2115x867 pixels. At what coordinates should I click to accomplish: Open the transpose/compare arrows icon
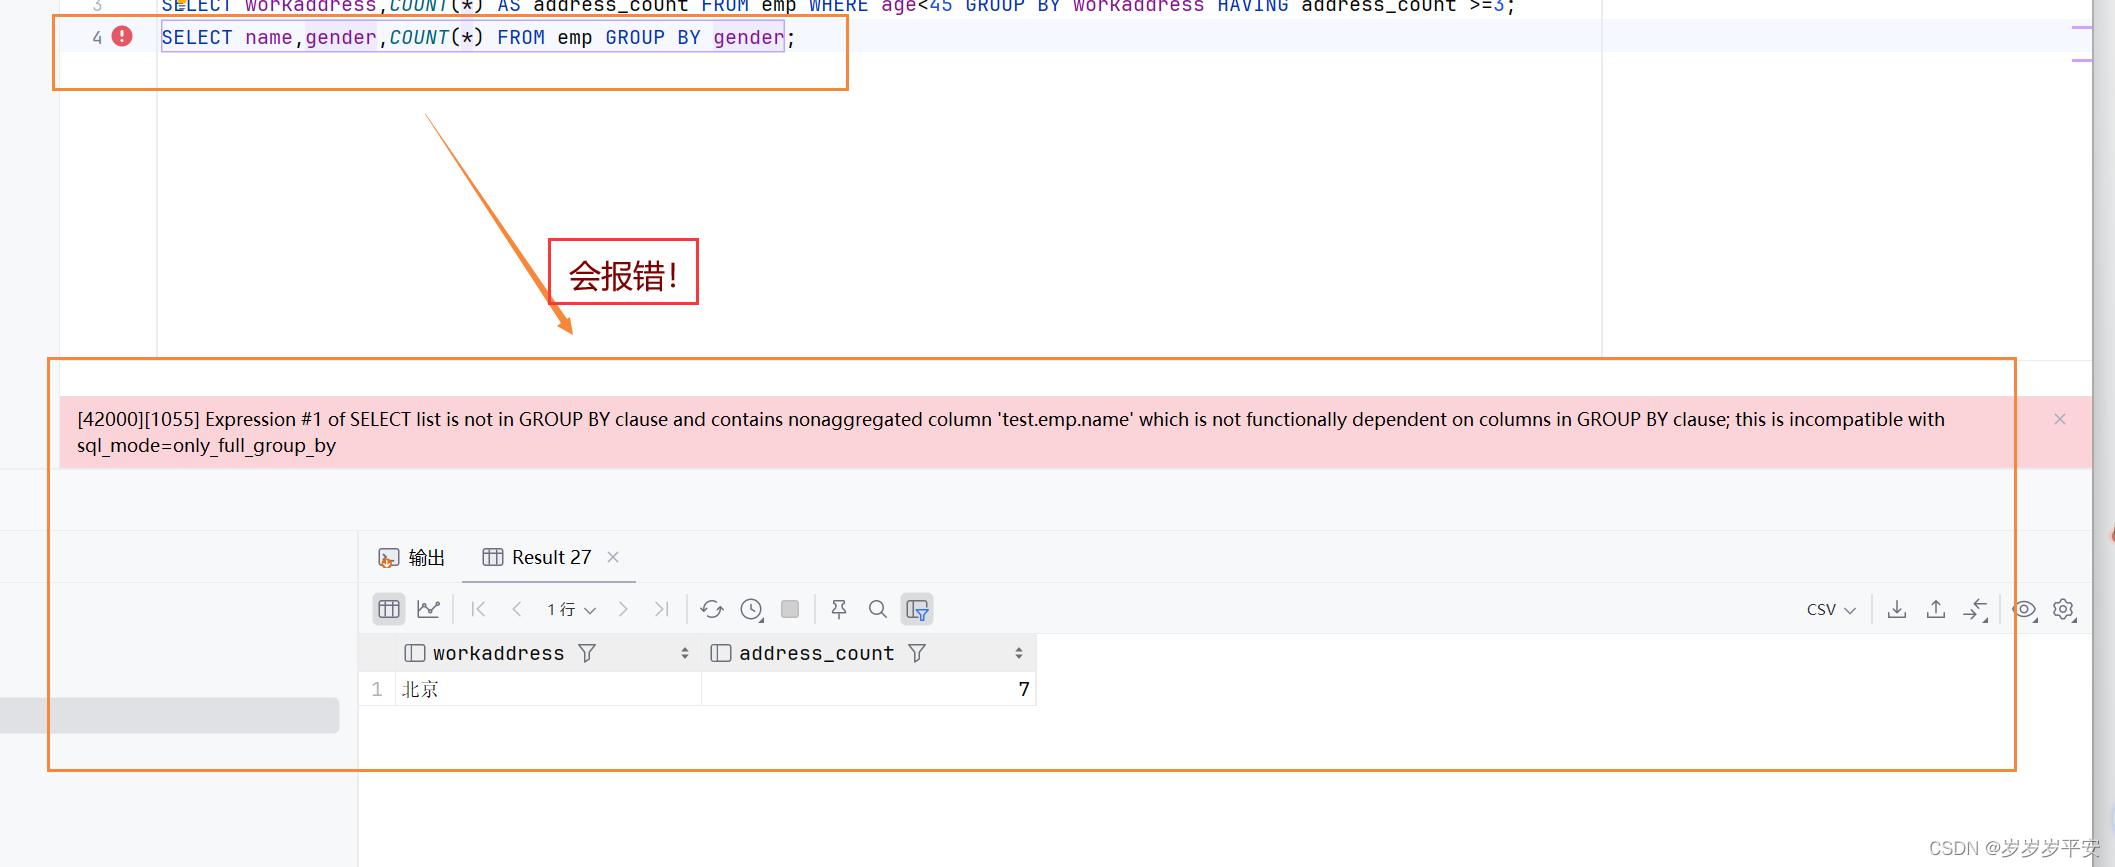[1976, 609]
